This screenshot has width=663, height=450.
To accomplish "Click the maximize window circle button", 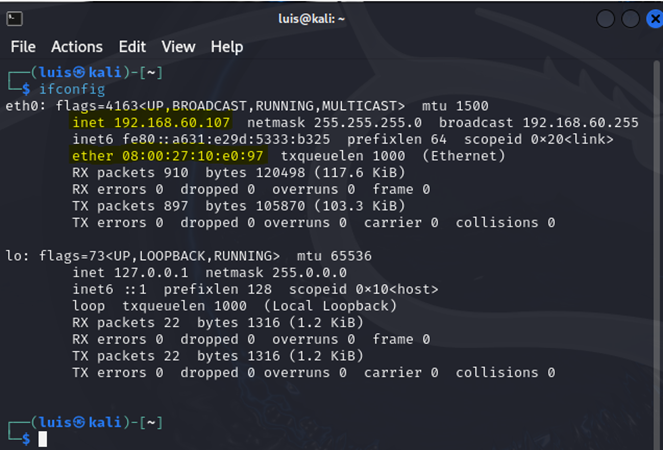I will tap(630, 19).
